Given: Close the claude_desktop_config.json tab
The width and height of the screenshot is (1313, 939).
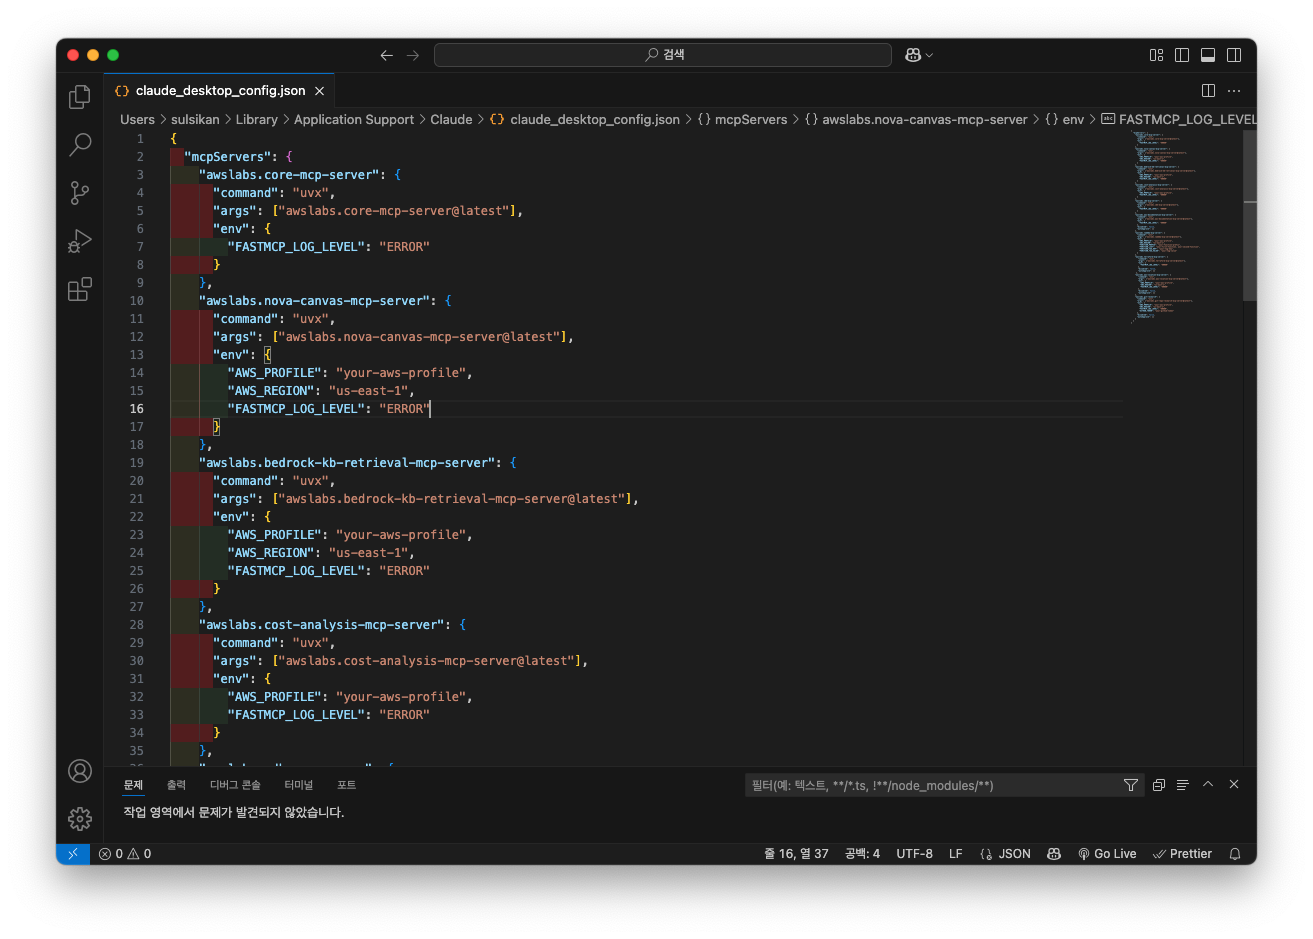Looking at the screenshot, I should pyautogui.click(x=320, y=91).
